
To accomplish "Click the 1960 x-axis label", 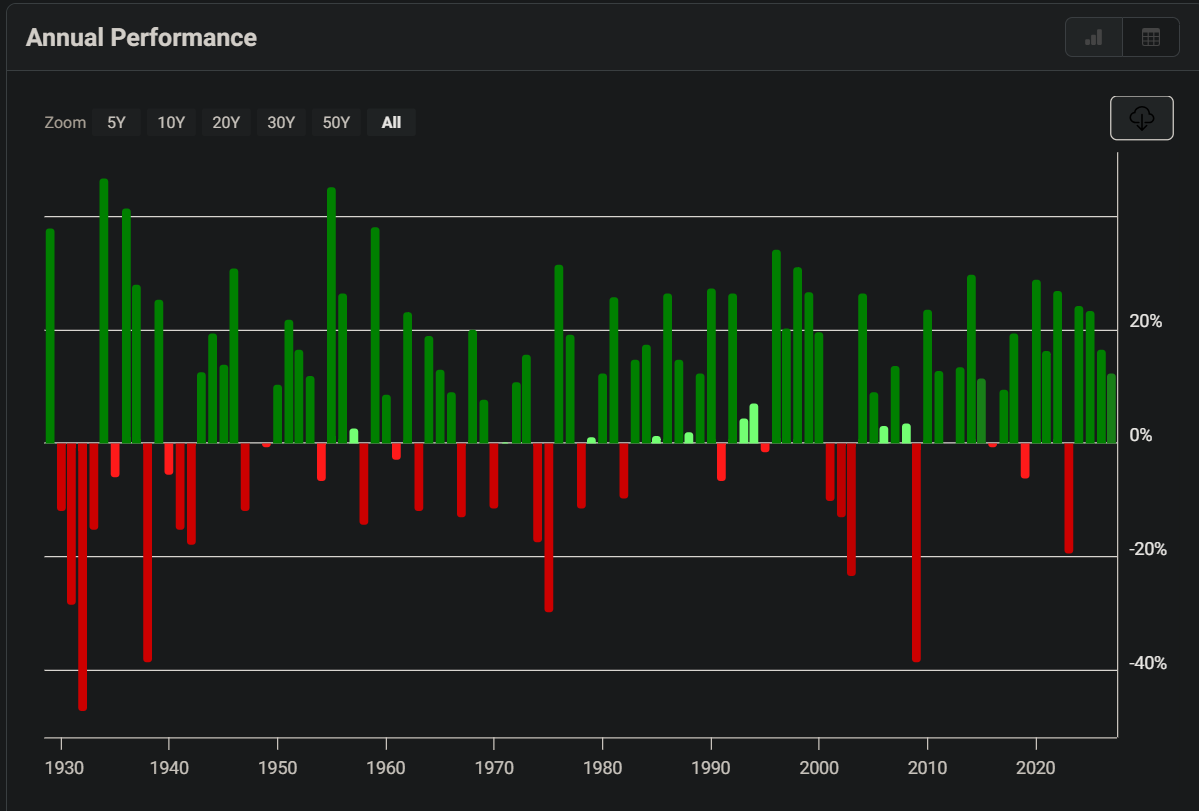I will click(386, 767).
